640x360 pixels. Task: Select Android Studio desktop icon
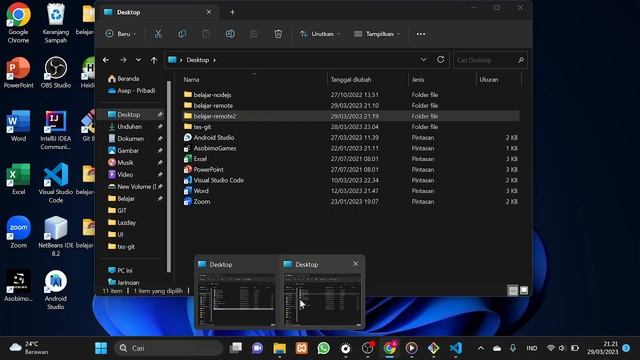click(x=56, y=290)
